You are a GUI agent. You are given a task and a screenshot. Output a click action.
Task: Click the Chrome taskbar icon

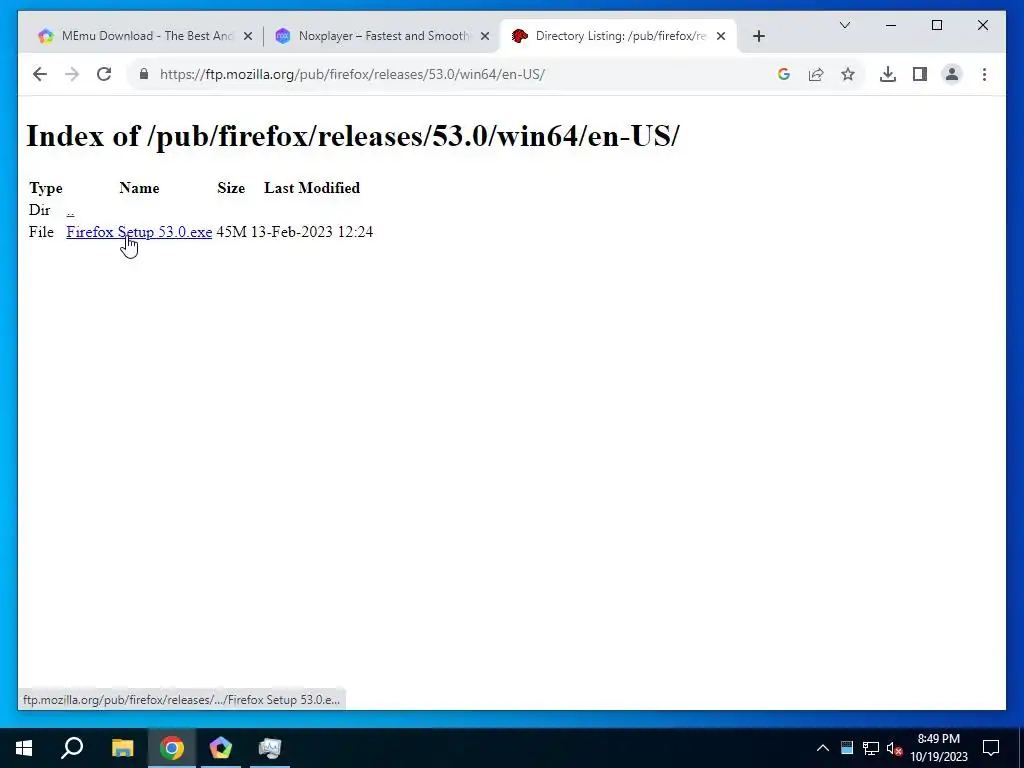[172, 748]
